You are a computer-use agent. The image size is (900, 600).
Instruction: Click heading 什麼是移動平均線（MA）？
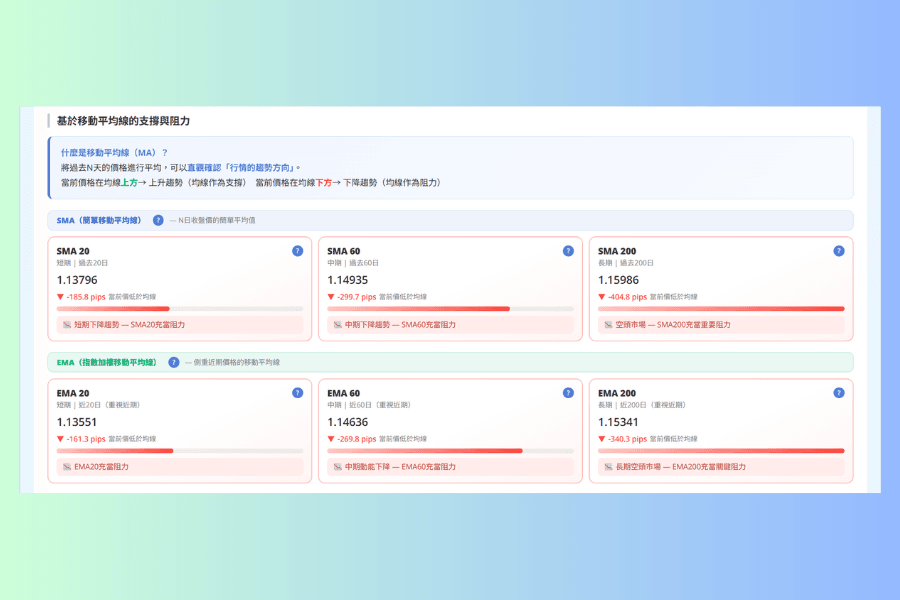pos(114,153)
